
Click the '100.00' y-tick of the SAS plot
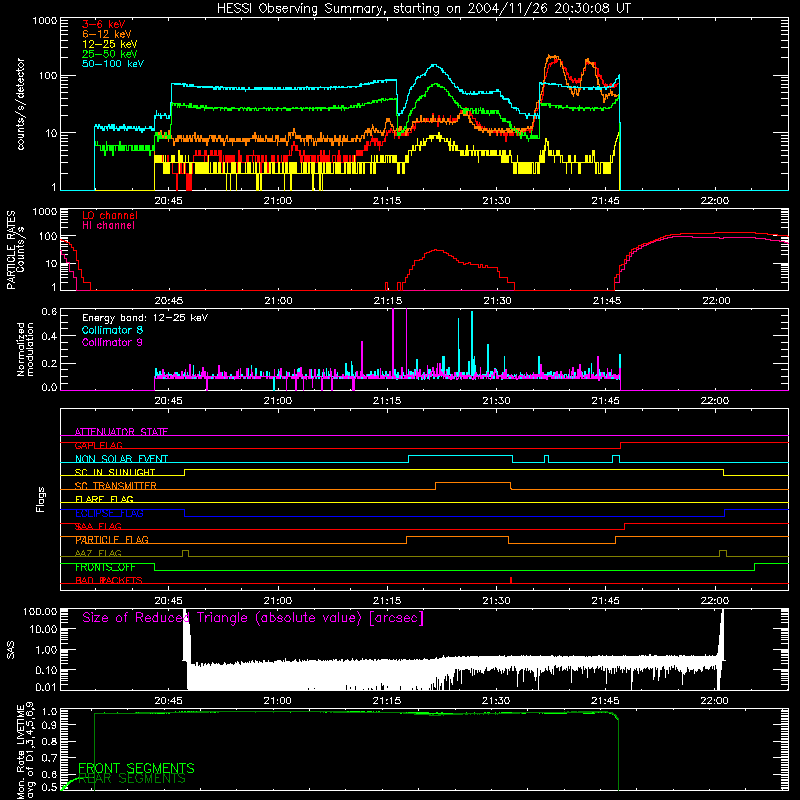click(40, 611)
